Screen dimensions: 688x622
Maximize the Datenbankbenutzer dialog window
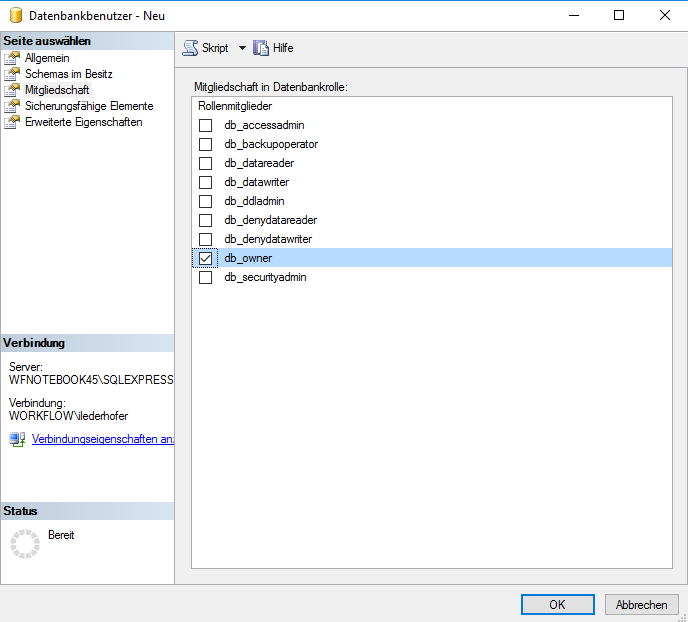619,15
